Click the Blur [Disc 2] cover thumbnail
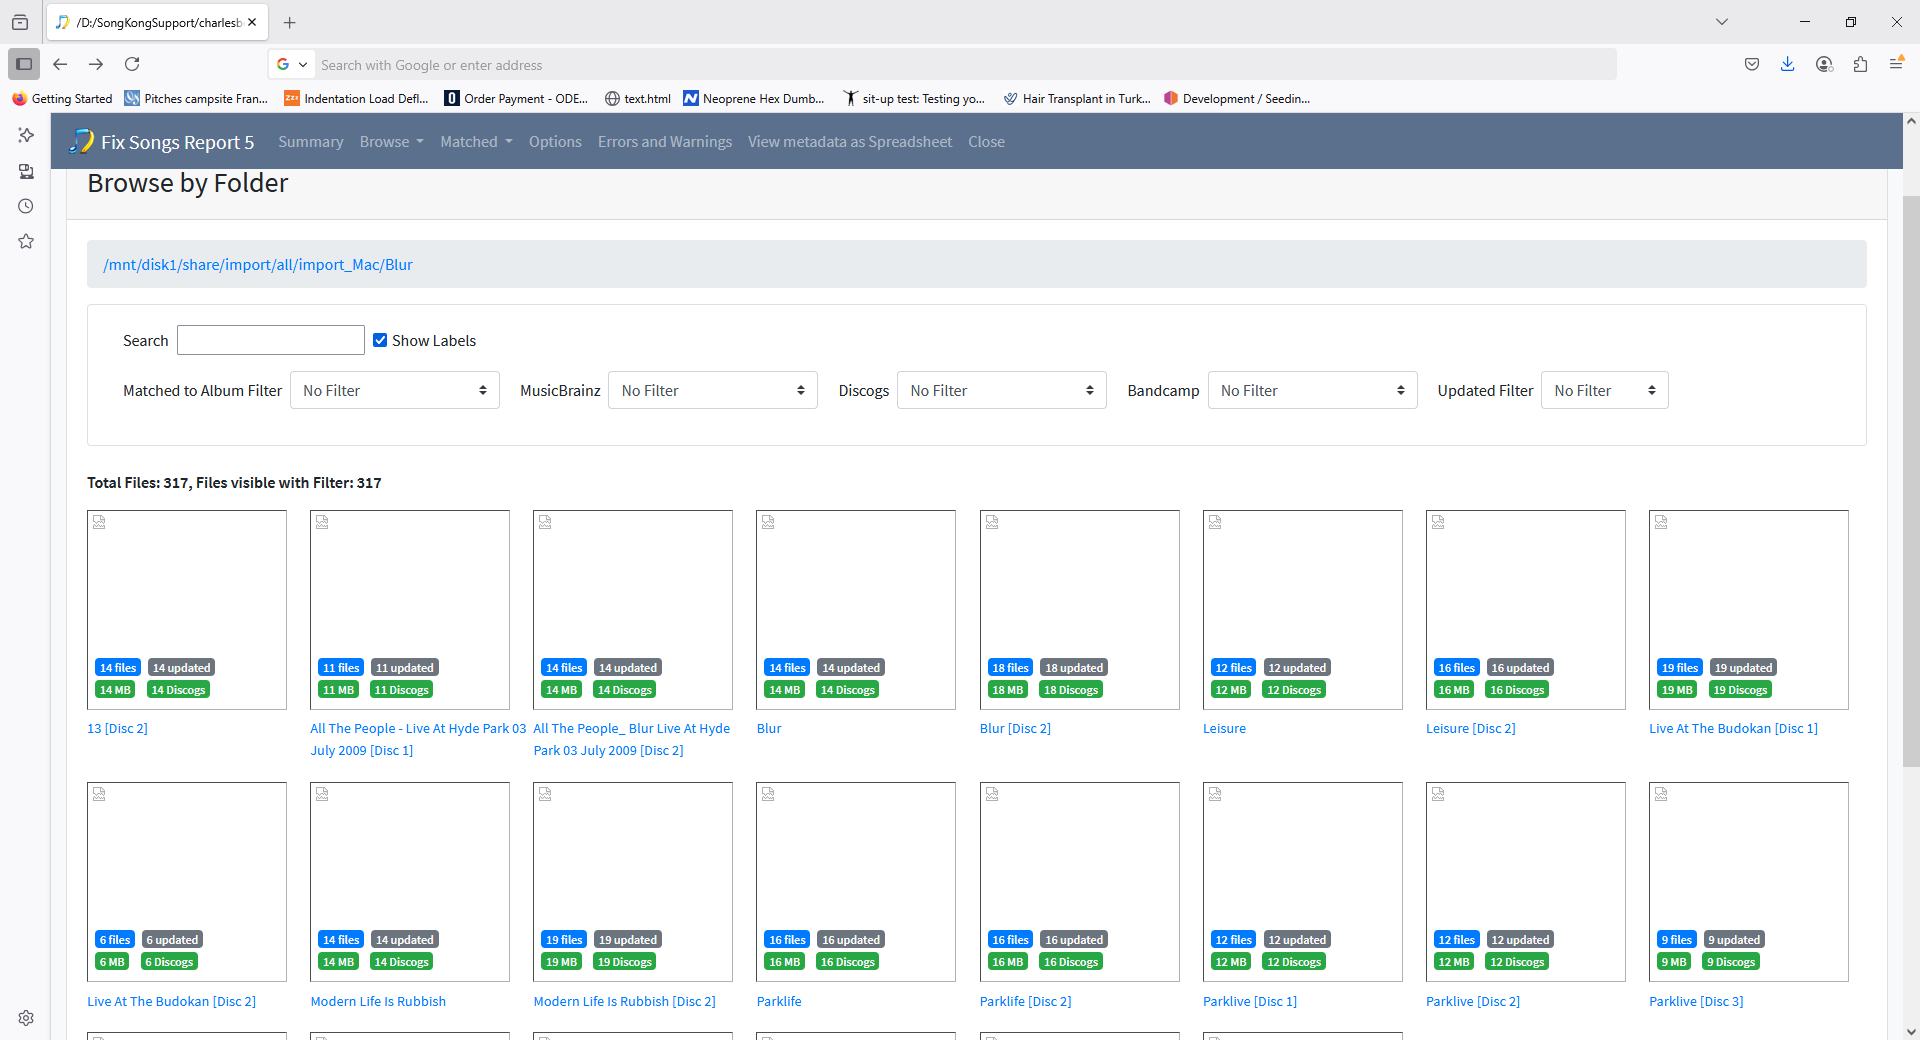This screenshot has width=1920, height=1040. 1079,610
